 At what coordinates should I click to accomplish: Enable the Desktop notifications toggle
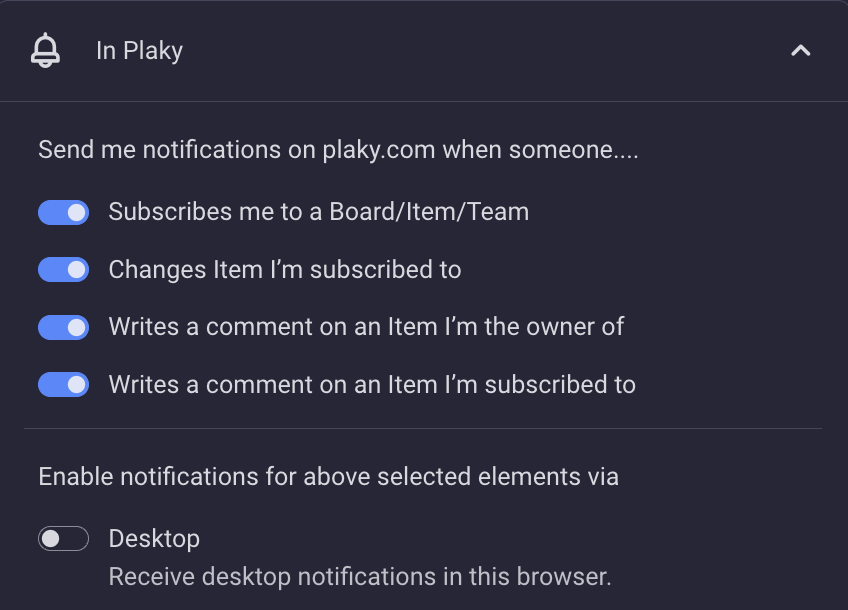point(63,539)
